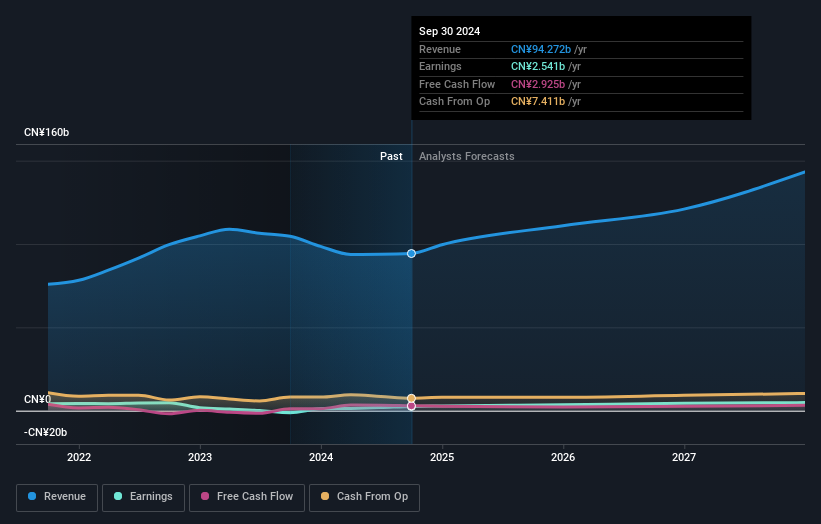This screenshot has width=821, height=524.
Task: Click the CN¥2.925b free cash flow value
Action: click(x=538, y=84)
